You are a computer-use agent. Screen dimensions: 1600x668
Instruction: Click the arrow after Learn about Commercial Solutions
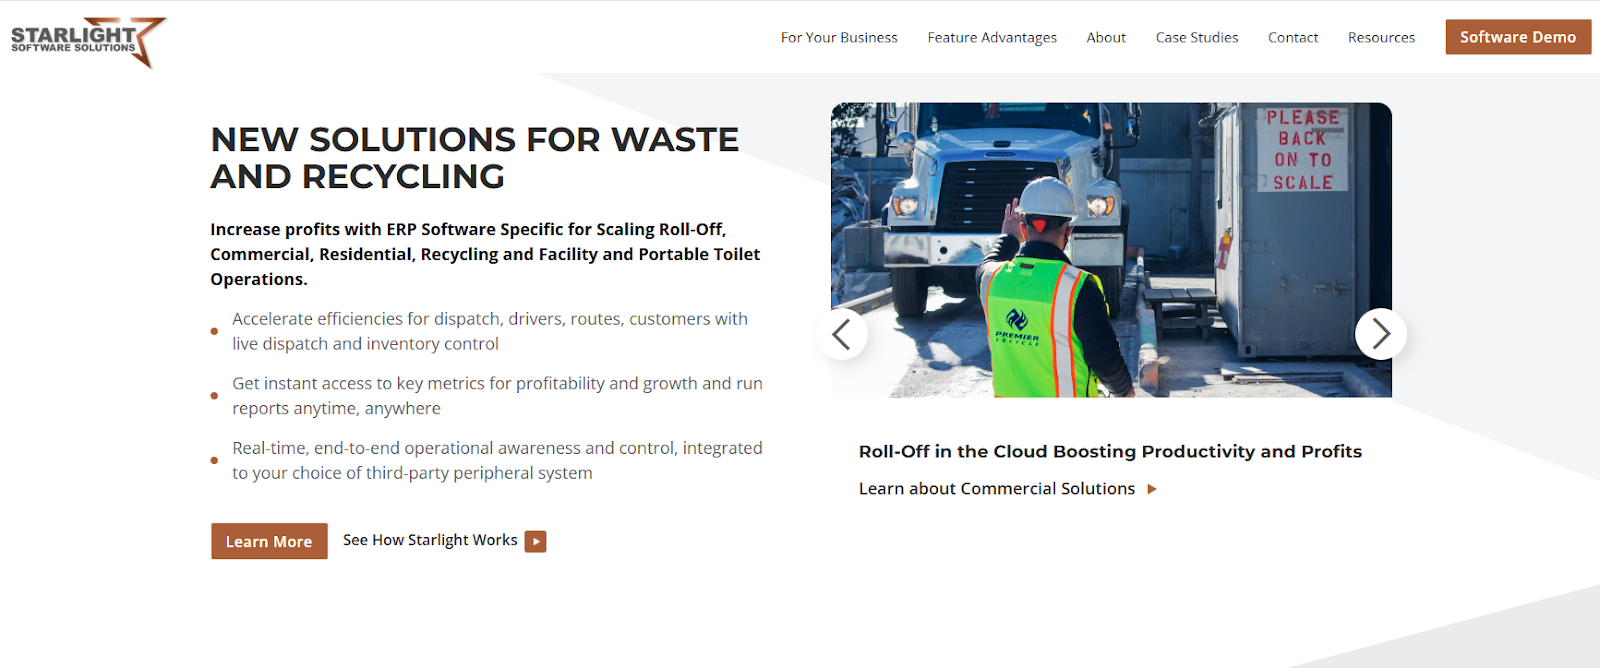1152,489
